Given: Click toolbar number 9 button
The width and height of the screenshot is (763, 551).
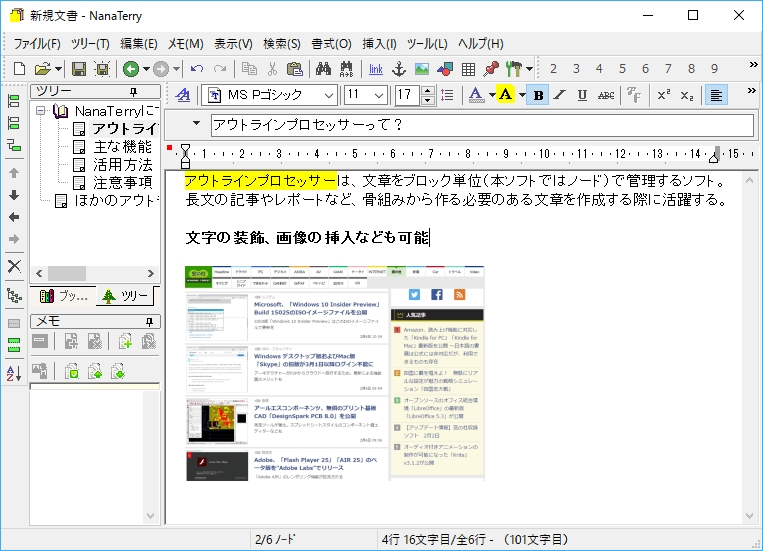Looking at the screenshot, I should pos(714,69).
